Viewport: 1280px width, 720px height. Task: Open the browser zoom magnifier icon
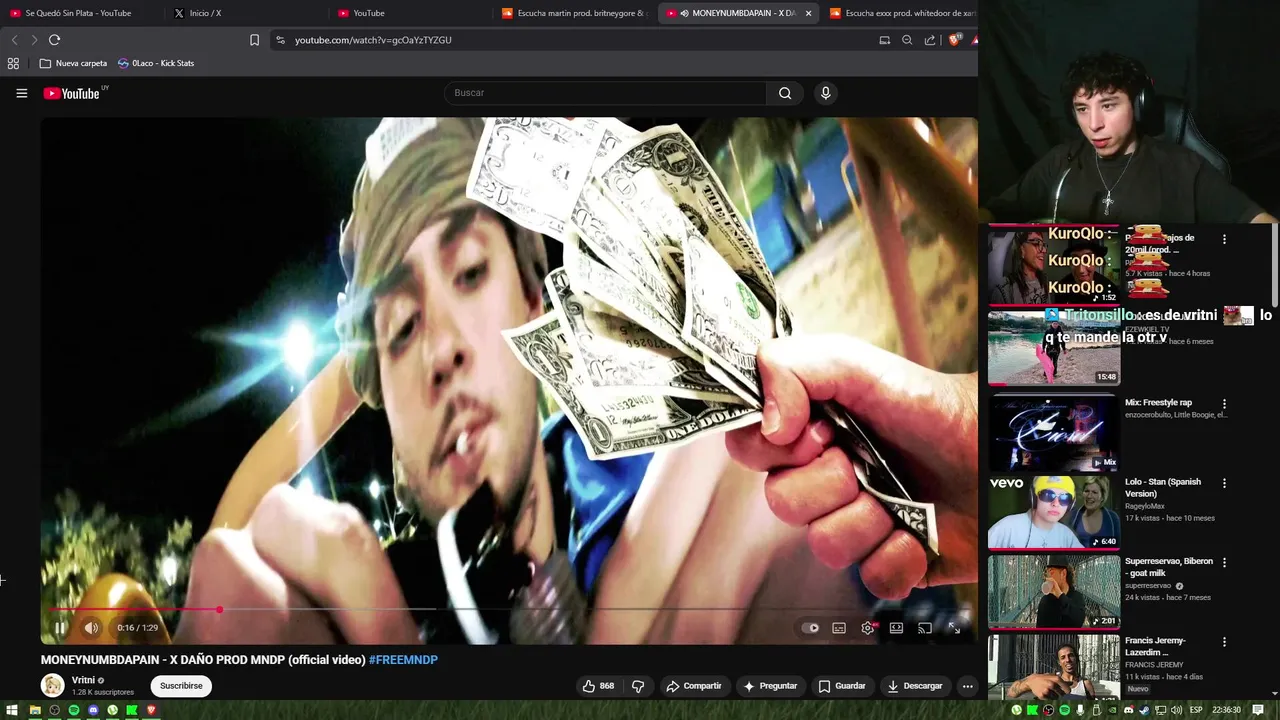[x=907, y=40]
